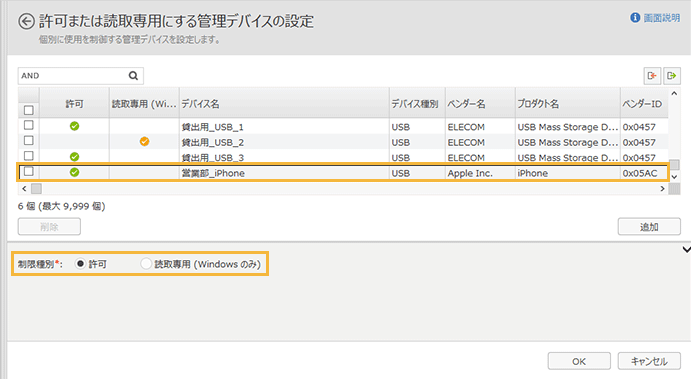Sort by the ベンダーID column header

644,104
